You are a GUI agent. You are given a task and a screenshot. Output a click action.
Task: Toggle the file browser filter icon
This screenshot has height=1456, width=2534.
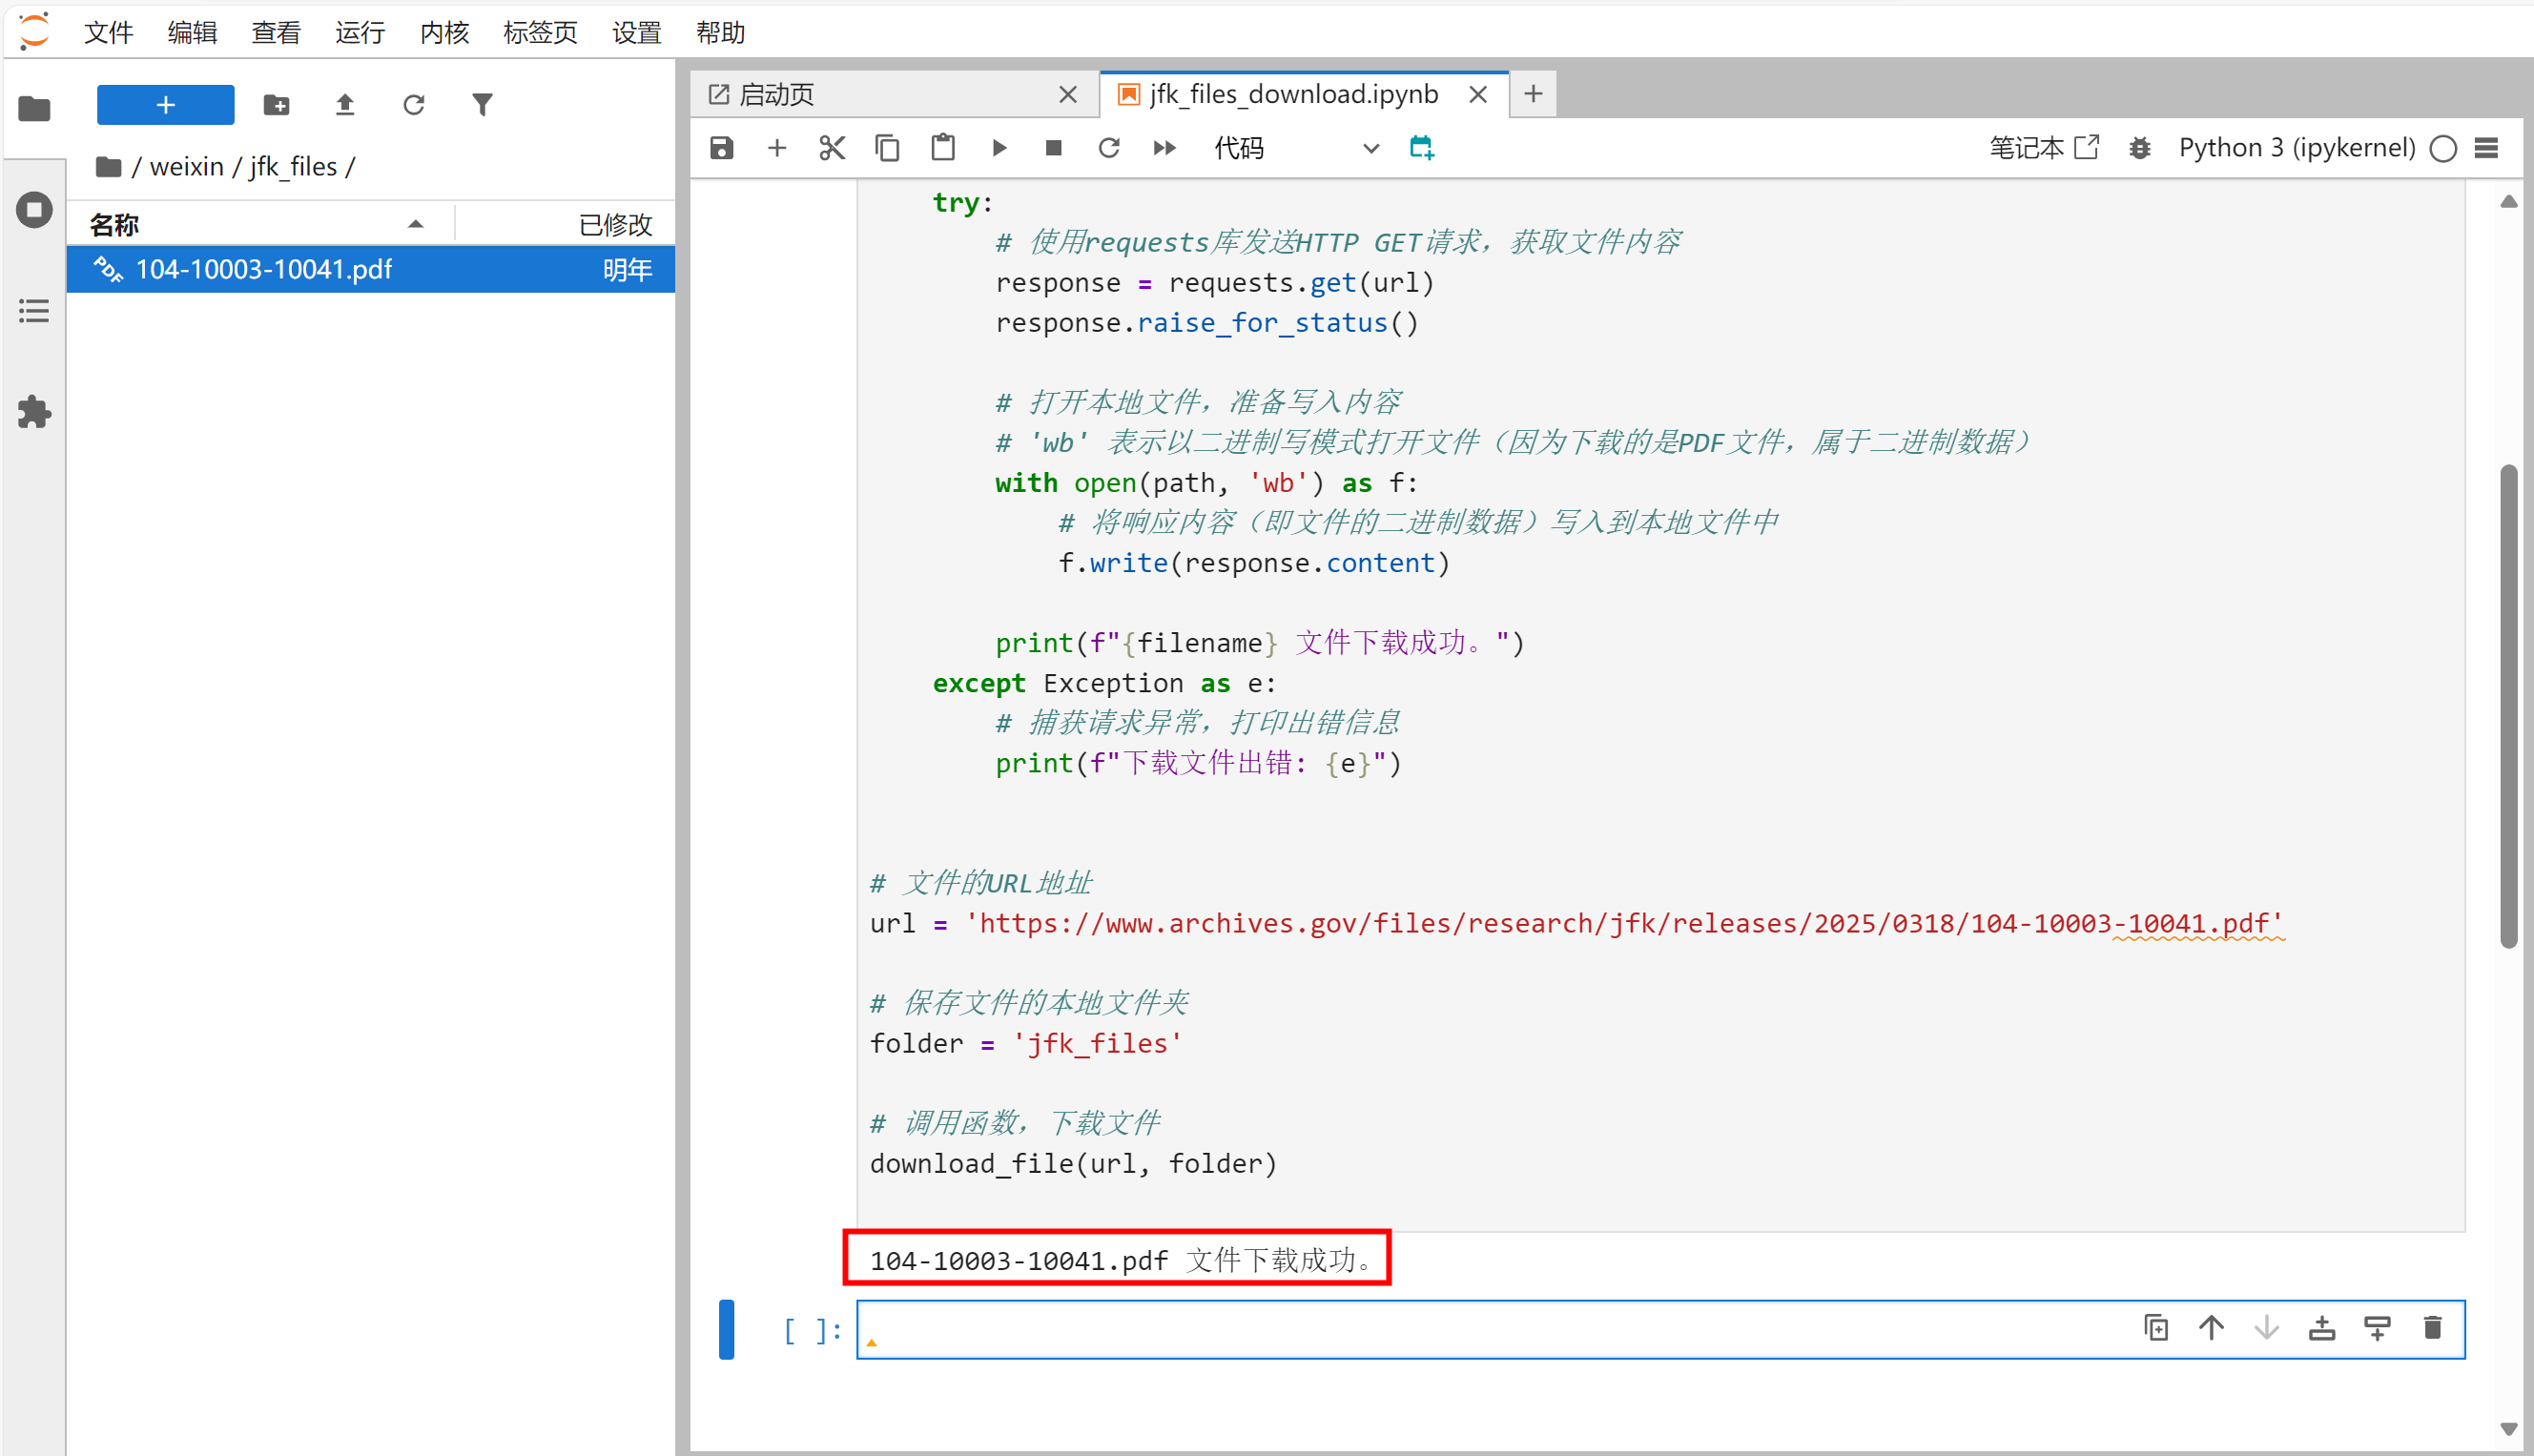click(x=482, y=105)
